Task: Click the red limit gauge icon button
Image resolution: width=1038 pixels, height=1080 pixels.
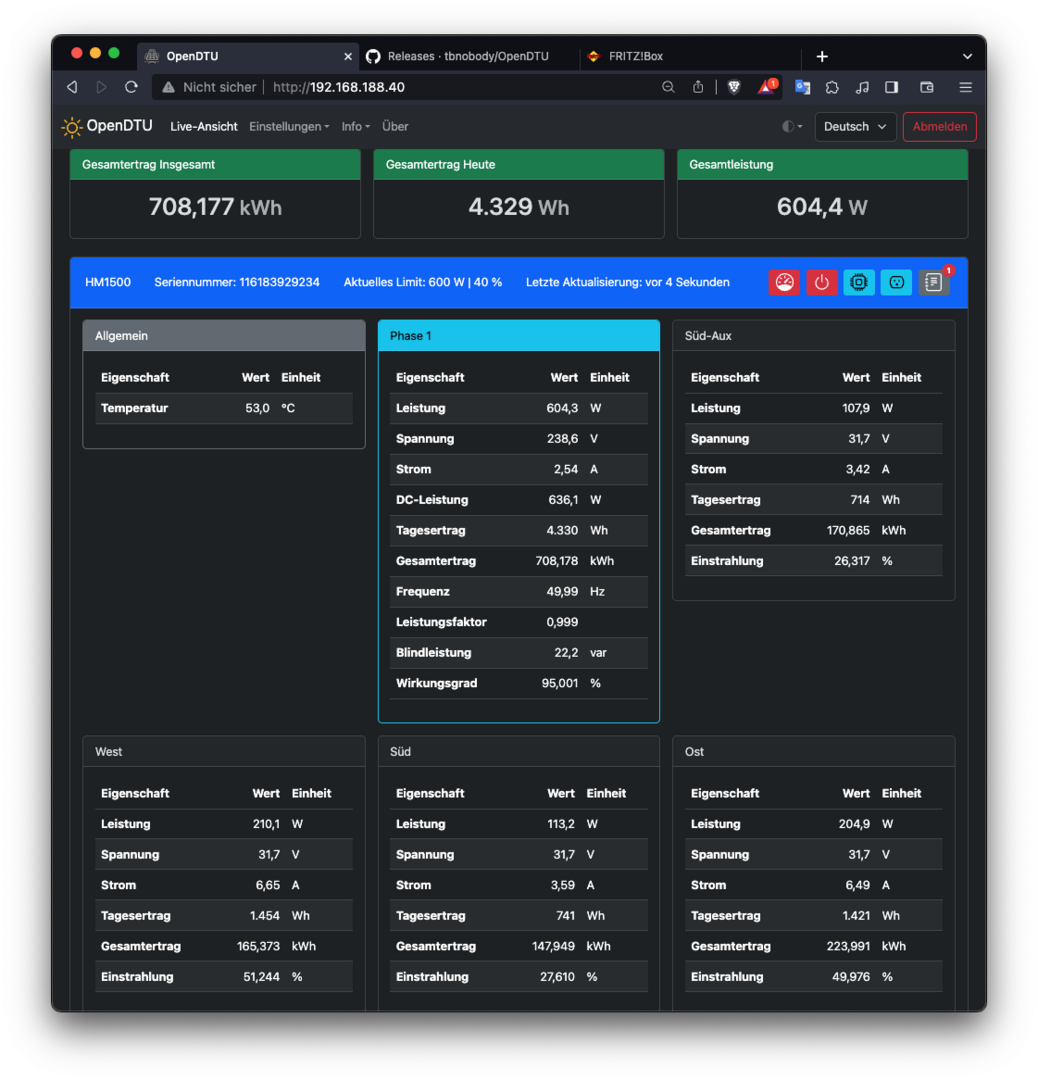Action: coord(784,282)
